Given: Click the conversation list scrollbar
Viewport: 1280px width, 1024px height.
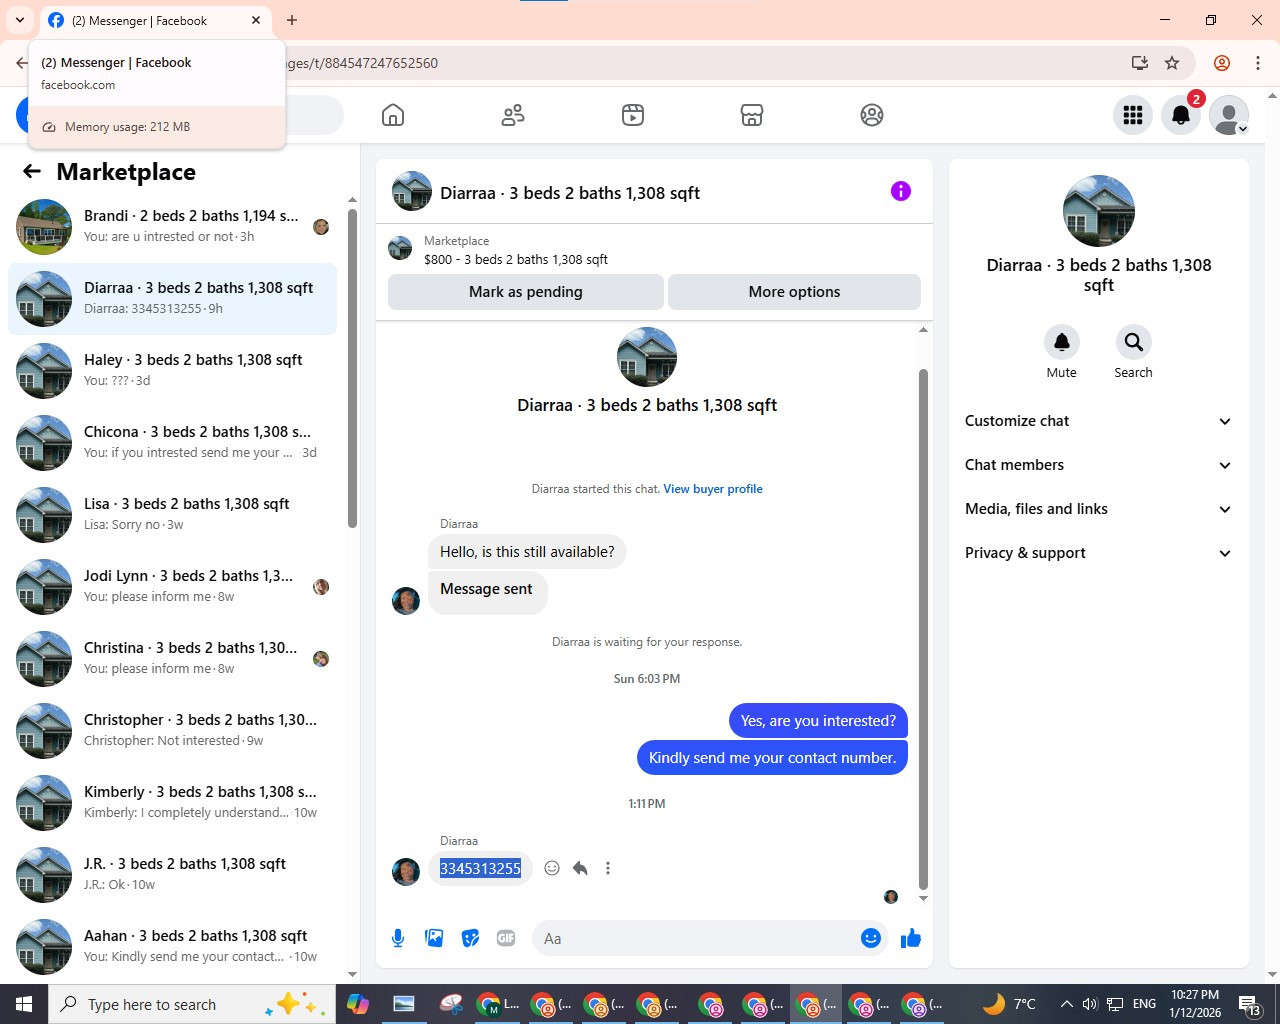Looking at the screenshot, I should tap(352, 368).
